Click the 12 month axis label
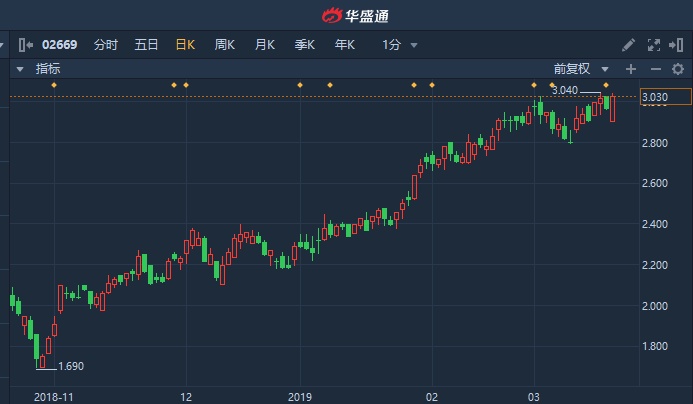The height and width of the screenshot is (404, 693). (186, 397)
